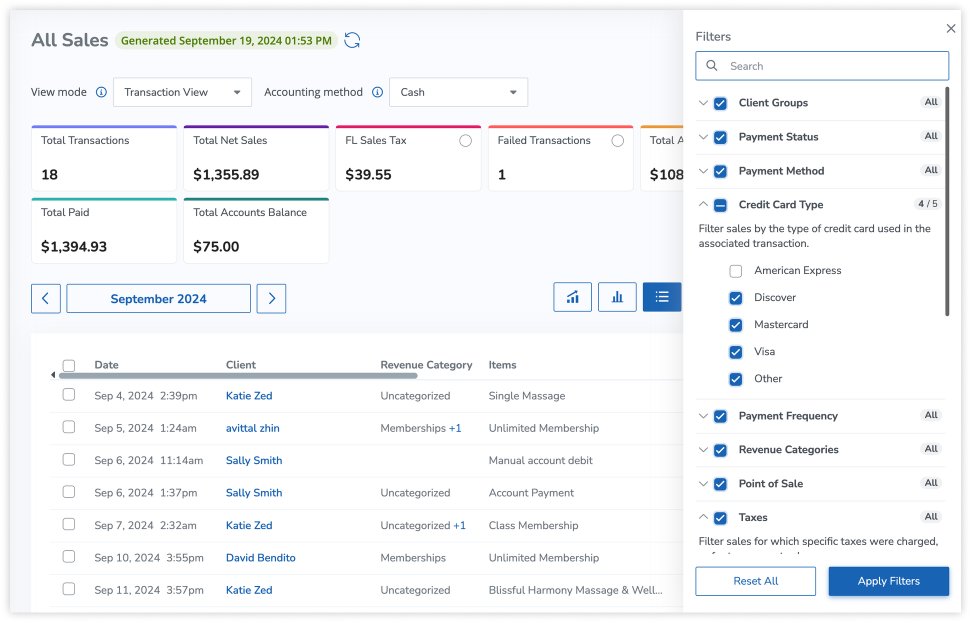Click the Apply Filters button

pos(888,581)
